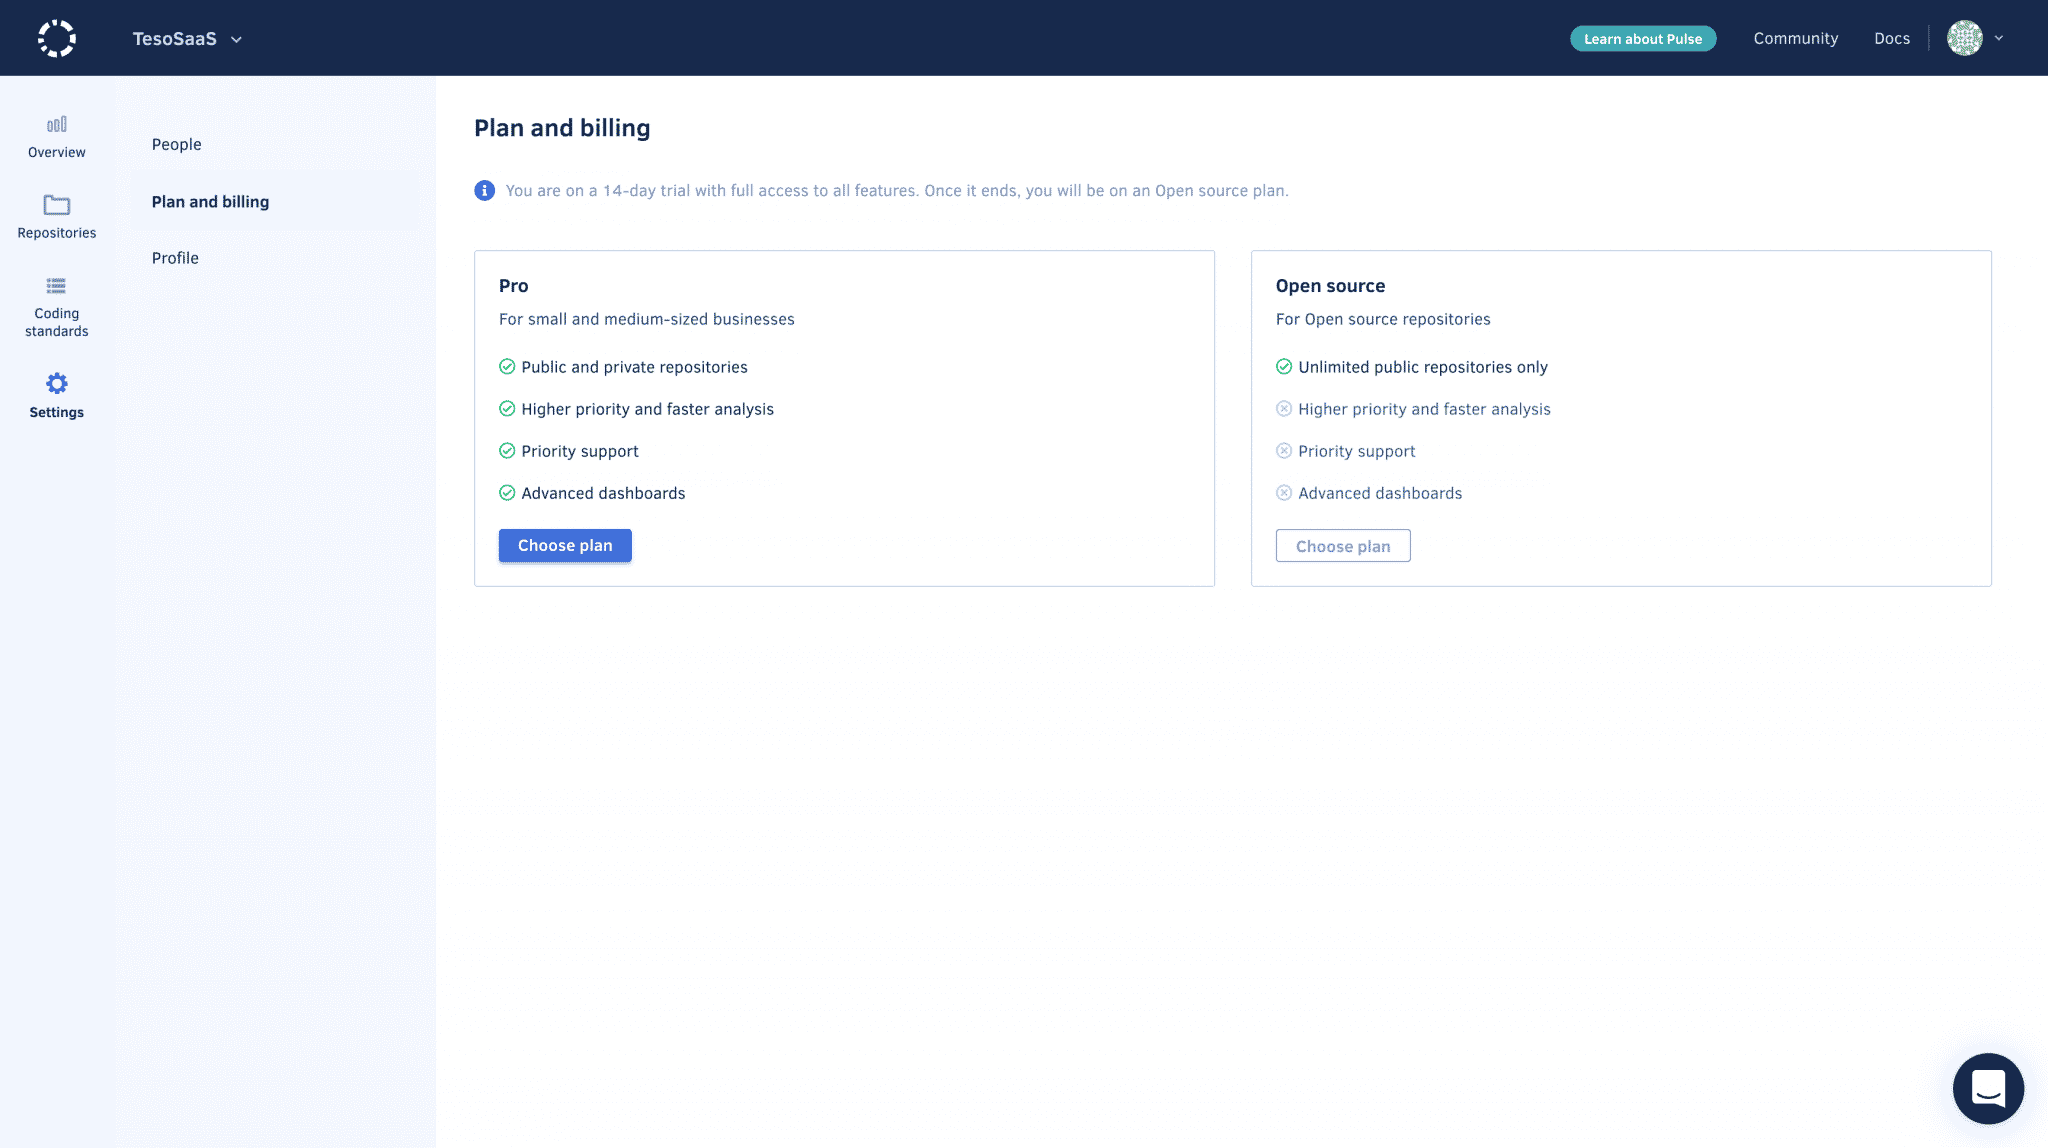The height and width of the screenshot is (1148, 2048).
Task: Toggle Open source plan Priority support indicator
Action: coord(1283,450)
